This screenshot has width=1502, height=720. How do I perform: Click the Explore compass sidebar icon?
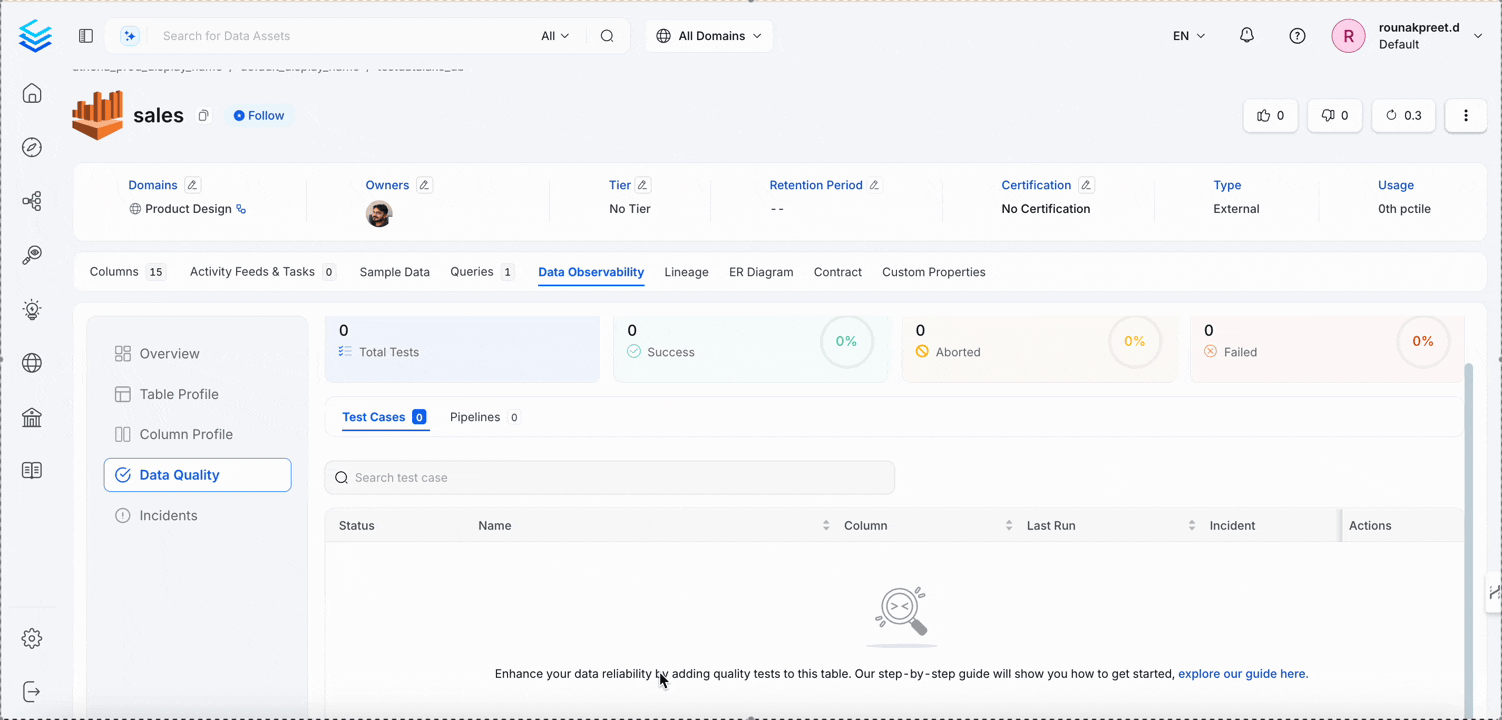point(32,147)
